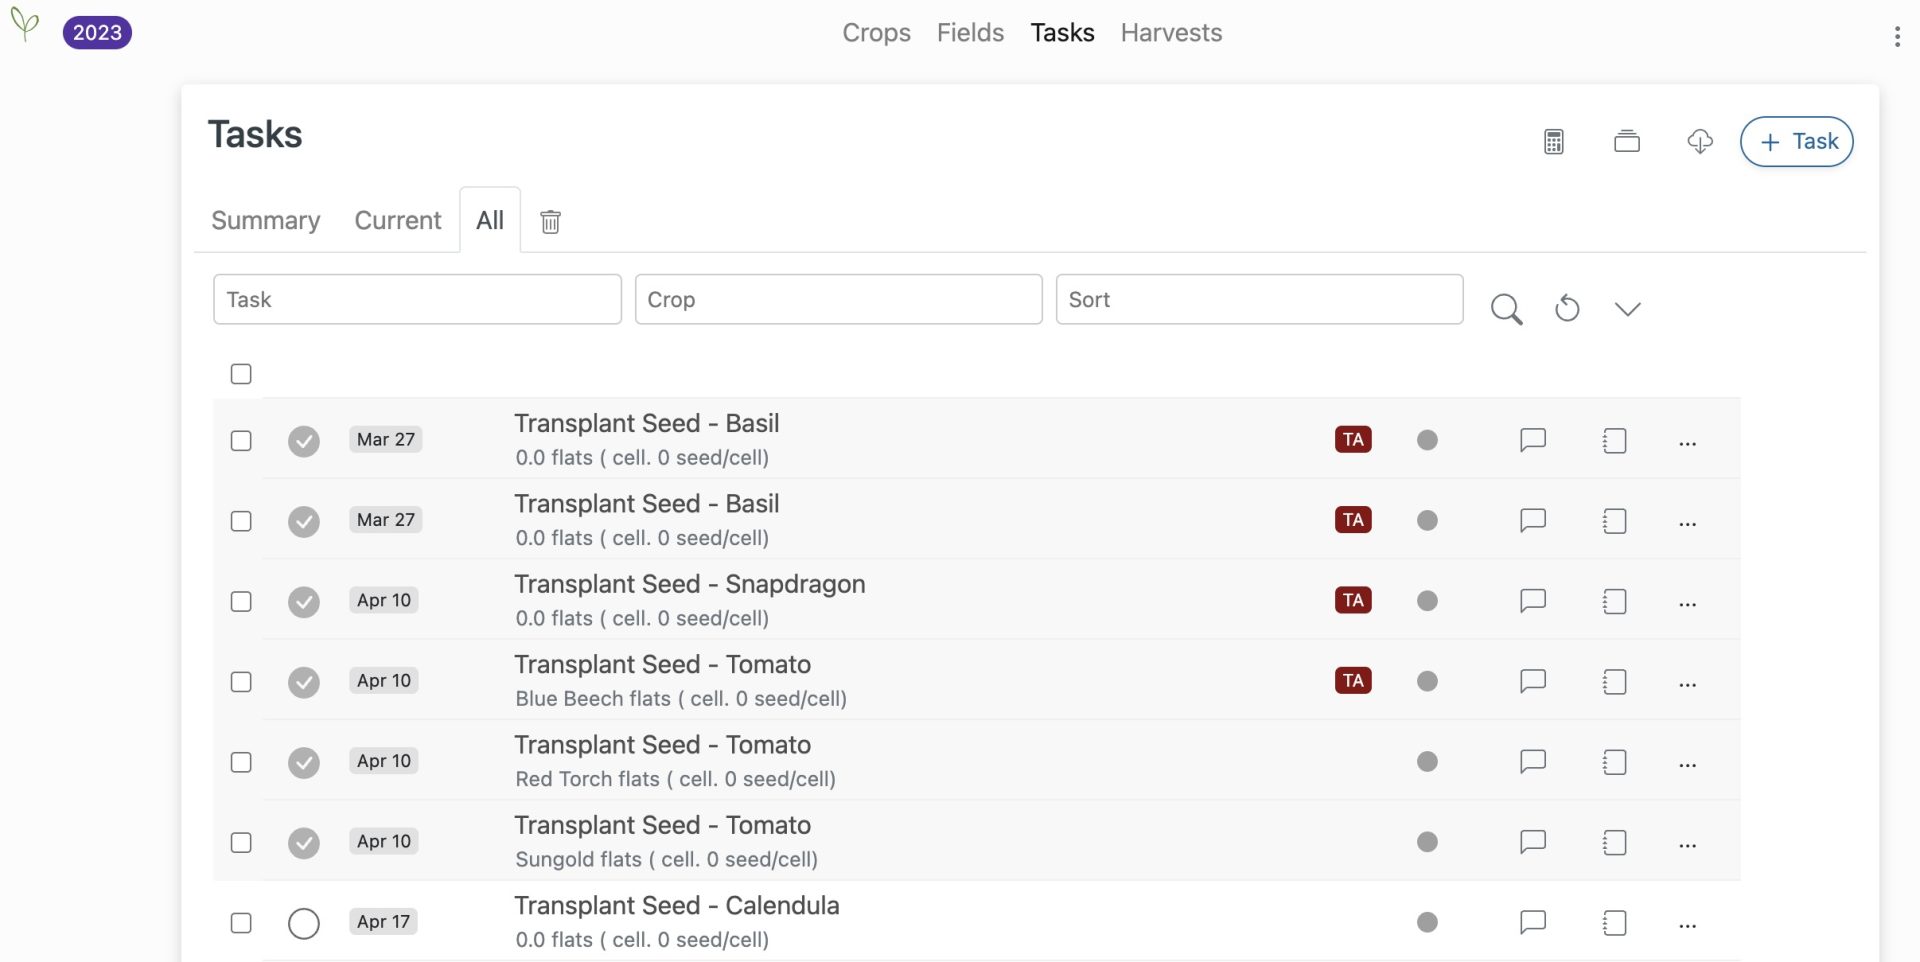Click the stacked layers icon near Task button
Image resolution: width=1920 pixels, height=962 pixels.
1627,142
